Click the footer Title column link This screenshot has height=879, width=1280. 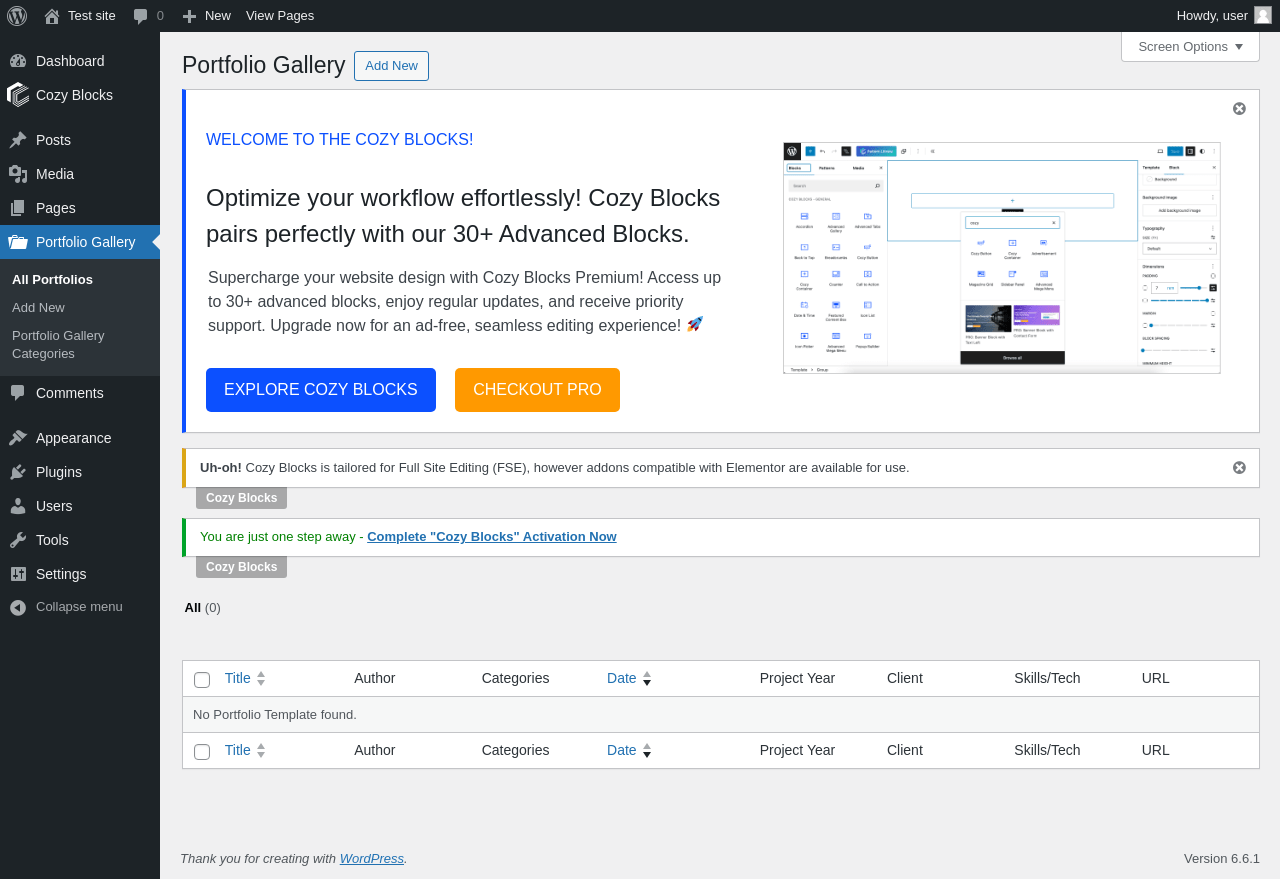pos(238,750)
